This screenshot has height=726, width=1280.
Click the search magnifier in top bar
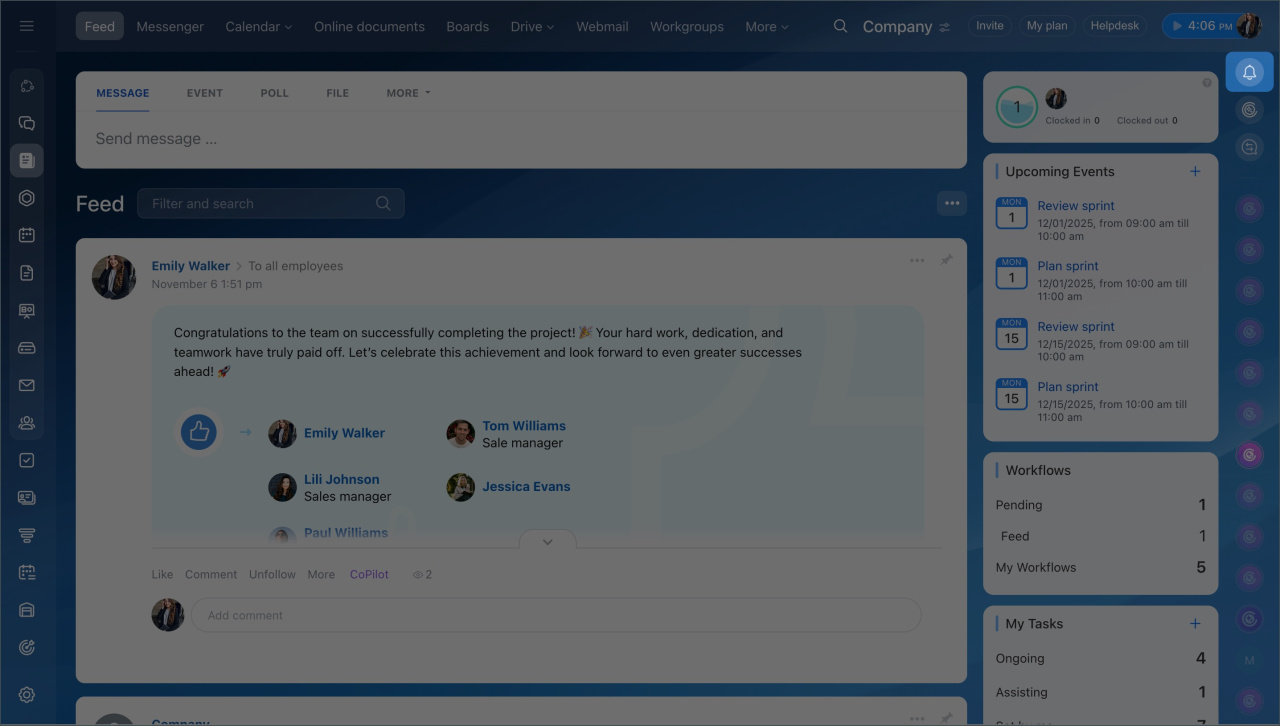[840, 26]
